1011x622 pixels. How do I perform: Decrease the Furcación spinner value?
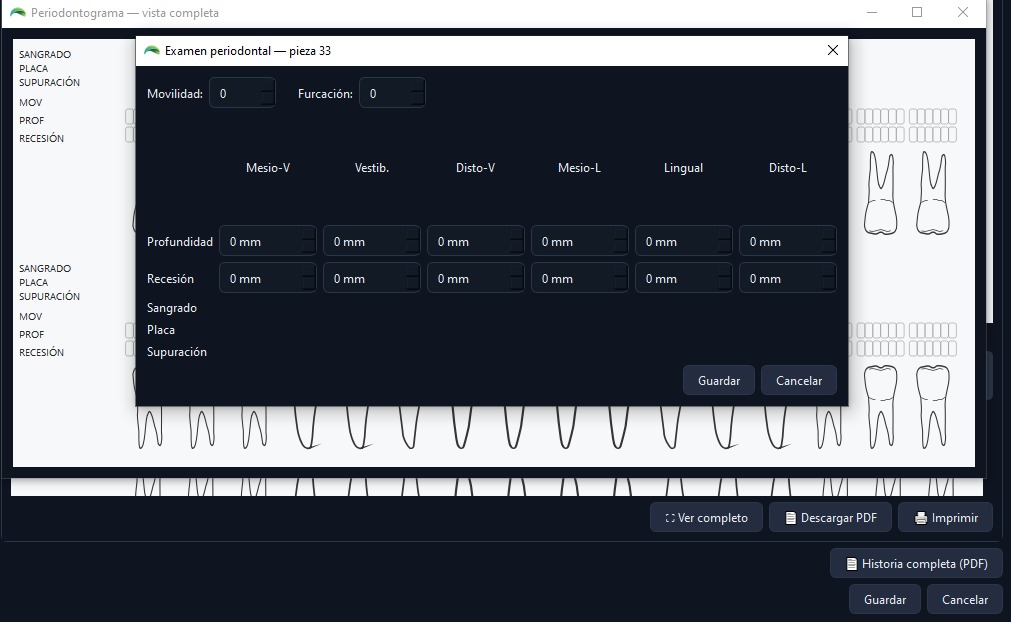coord(418,101)
